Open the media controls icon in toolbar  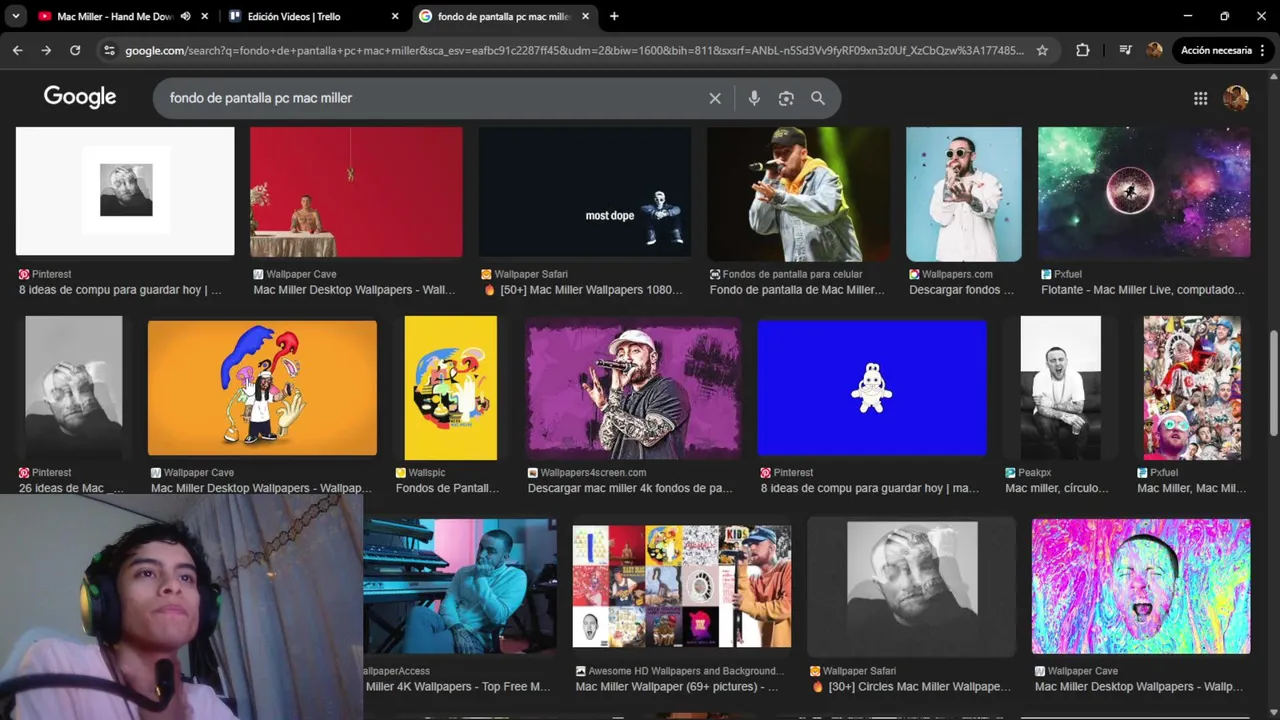coord(1125,50)
